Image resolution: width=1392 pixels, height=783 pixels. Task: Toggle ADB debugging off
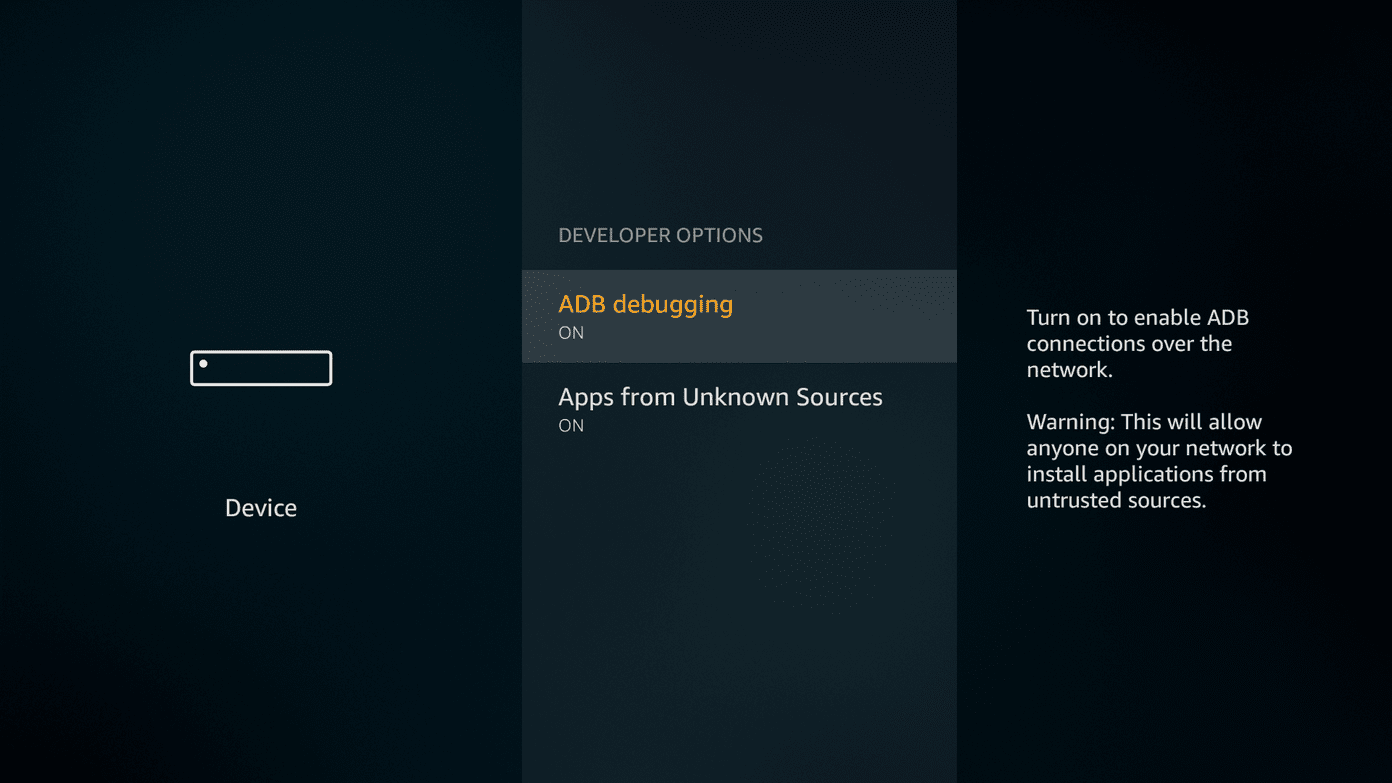tap(739, 316)
